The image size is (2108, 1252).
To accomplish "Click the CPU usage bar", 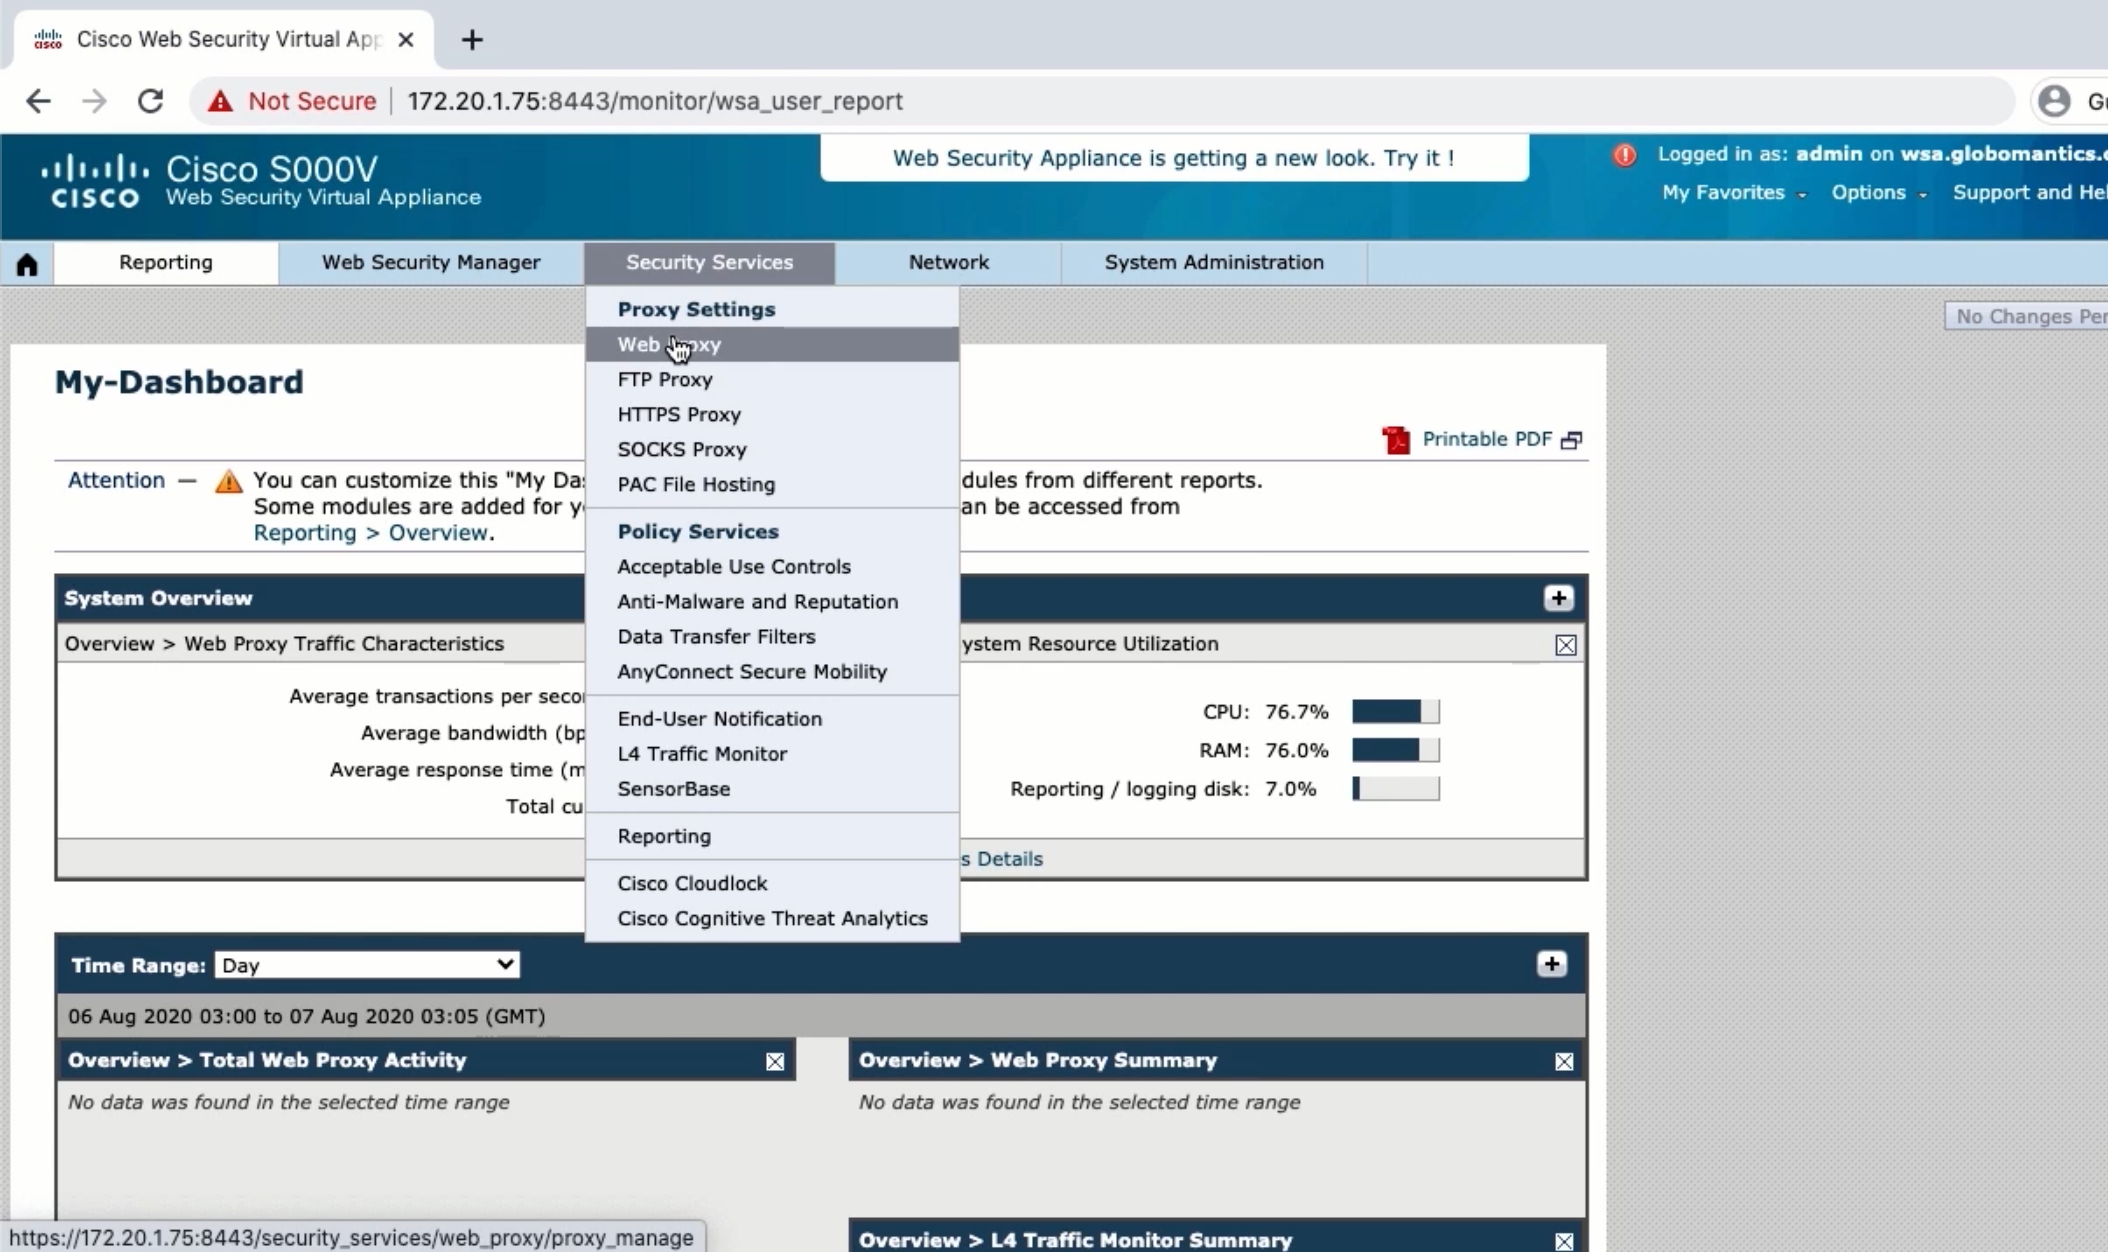I will [x=1395, y=711].
